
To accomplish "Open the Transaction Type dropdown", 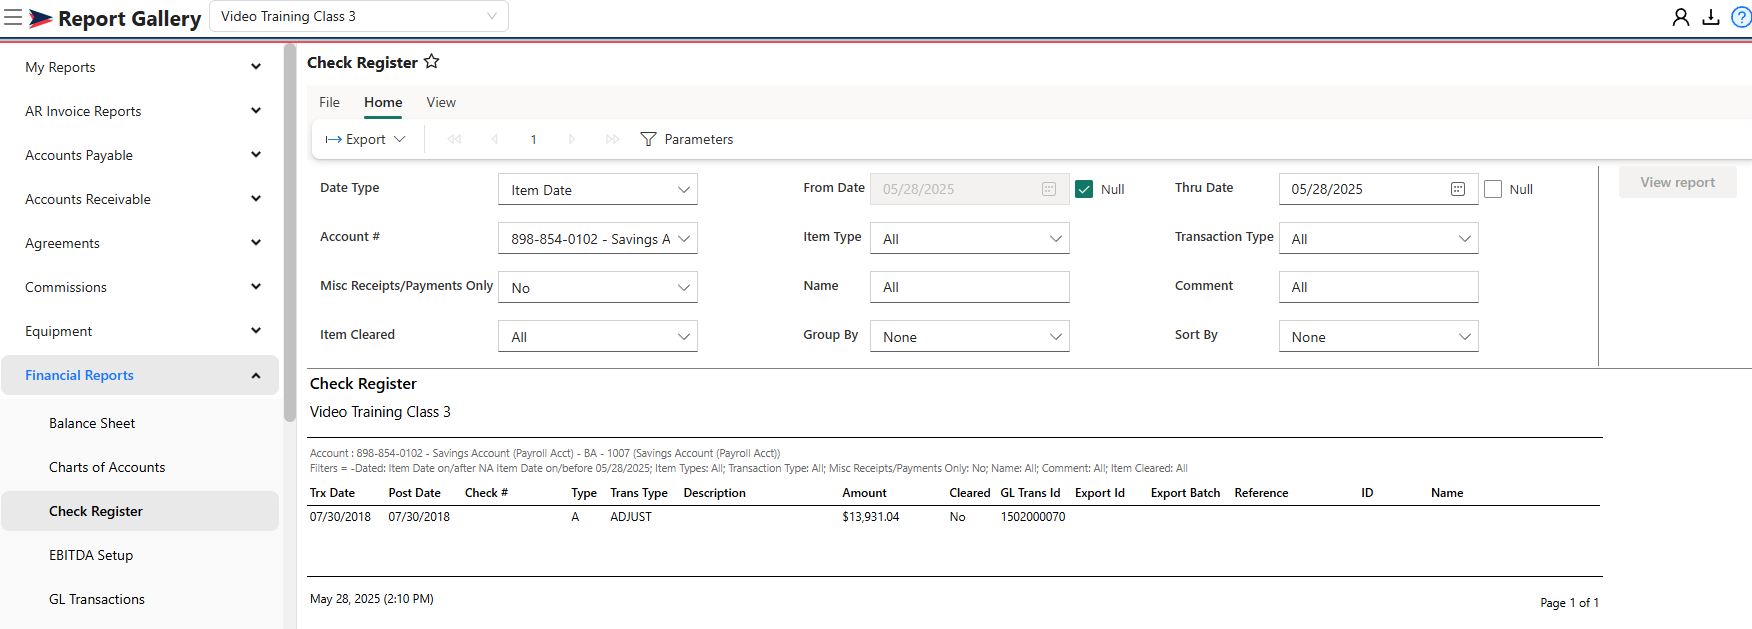I will coord(1379,238).
